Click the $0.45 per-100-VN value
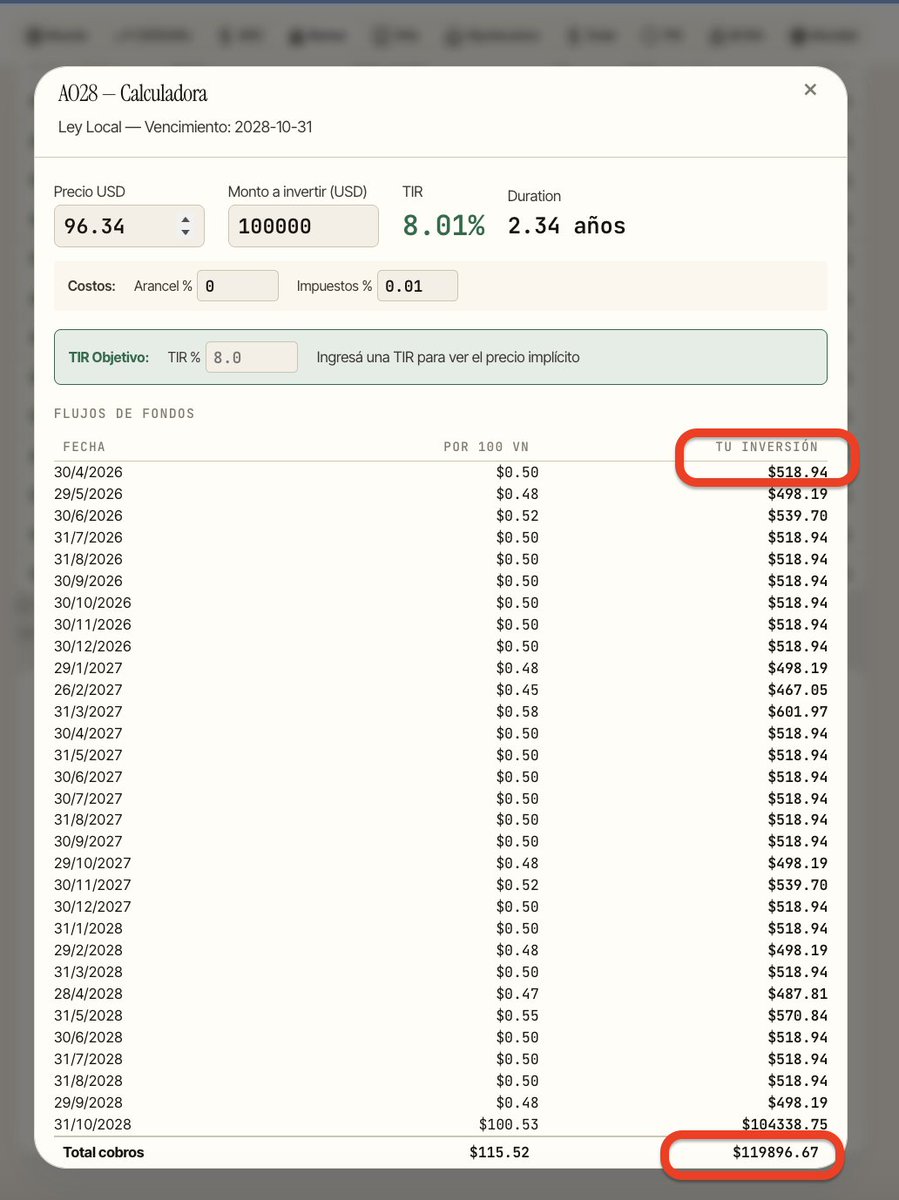This screenshot has width=899, height=1200. (x=517, y=690)
